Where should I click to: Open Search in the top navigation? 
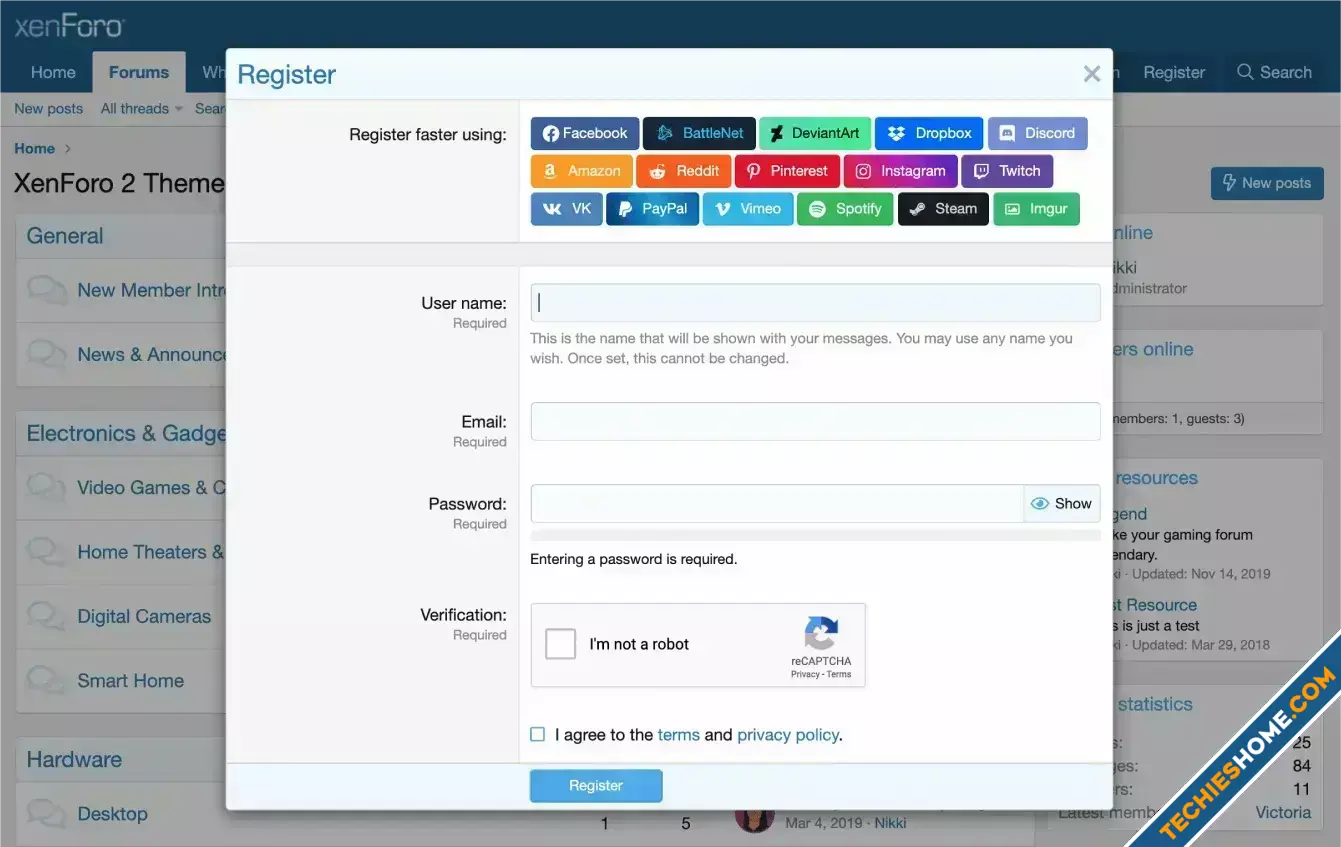click(1274, 72)
